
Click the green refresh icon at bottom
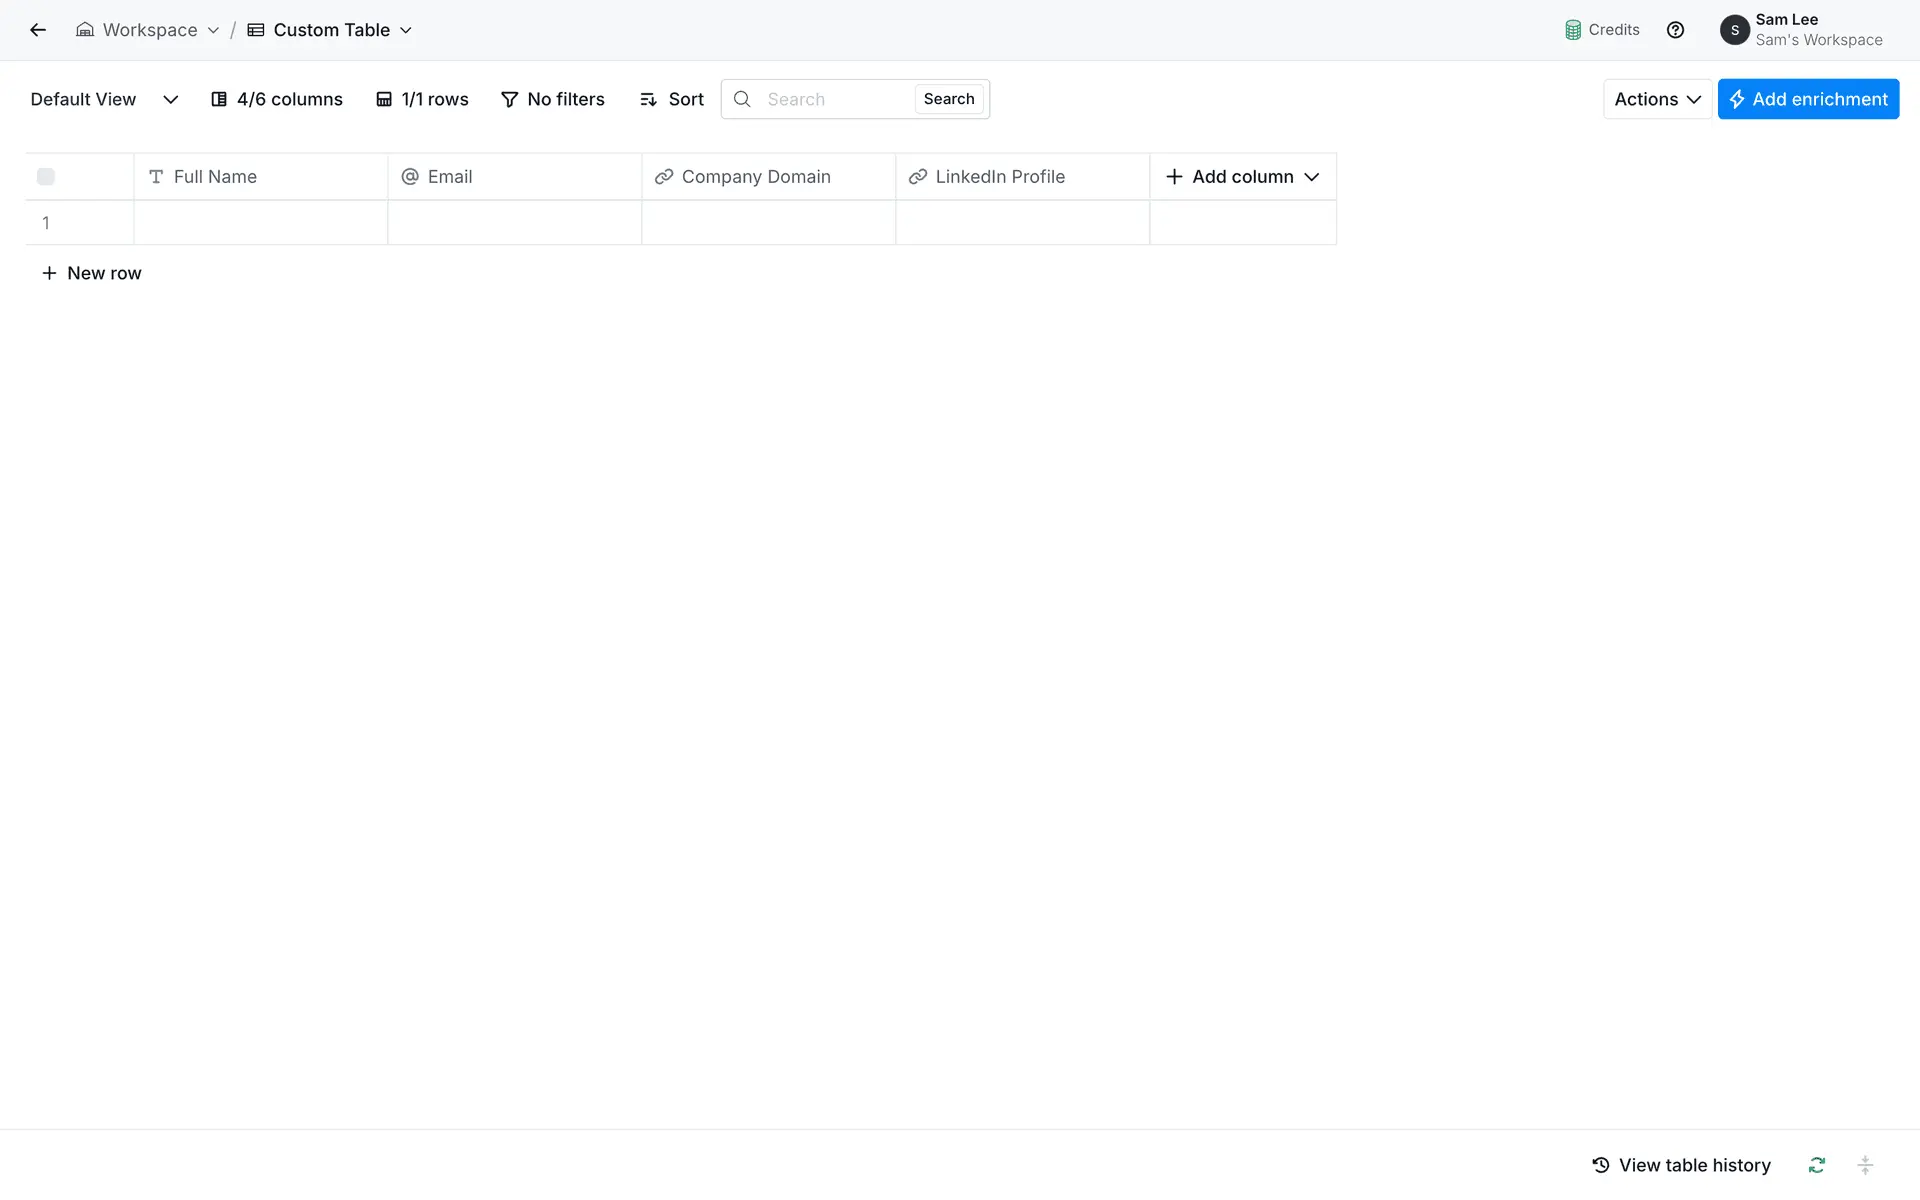(x=1816, y=1165)
